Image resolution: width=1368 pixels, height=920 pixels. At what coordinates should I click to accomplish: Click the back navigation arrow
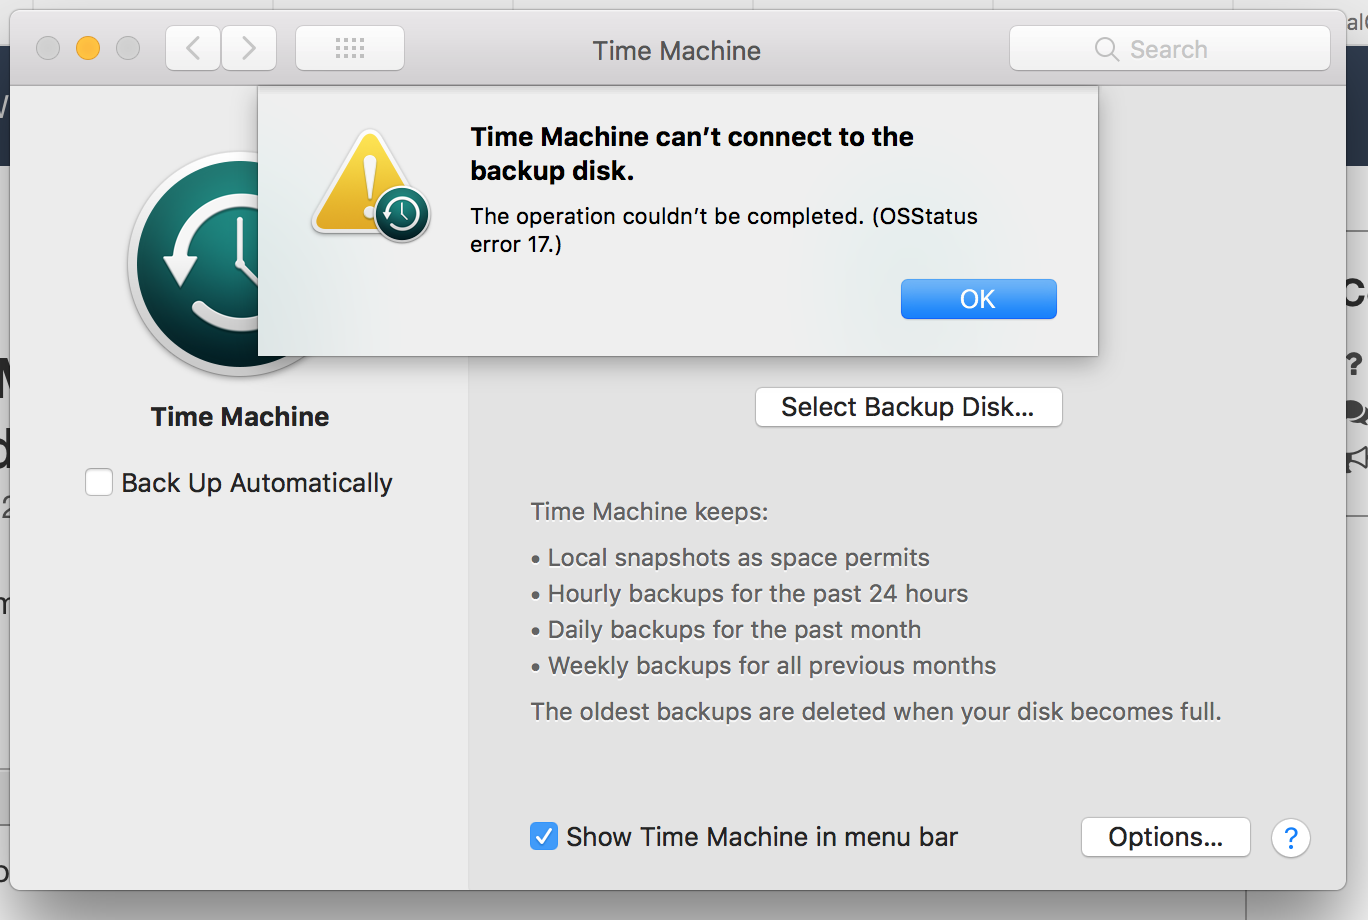(x=192, y=47)
